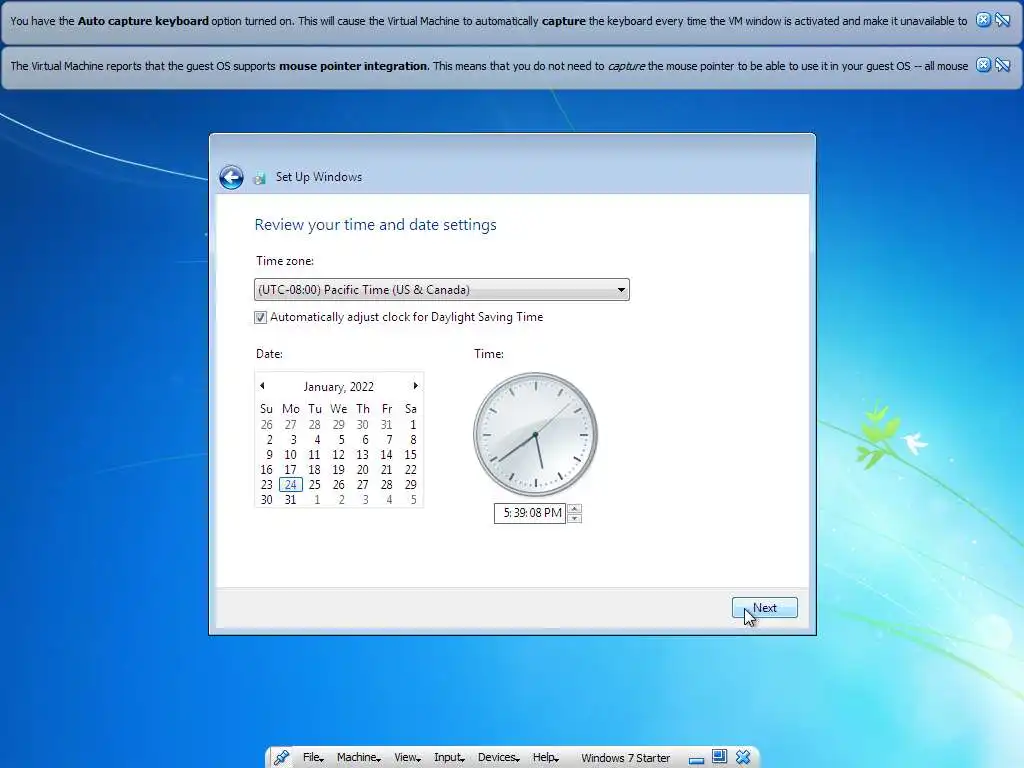
Task: Select date 9 in the calendar
Action: [x=268, y=455]
